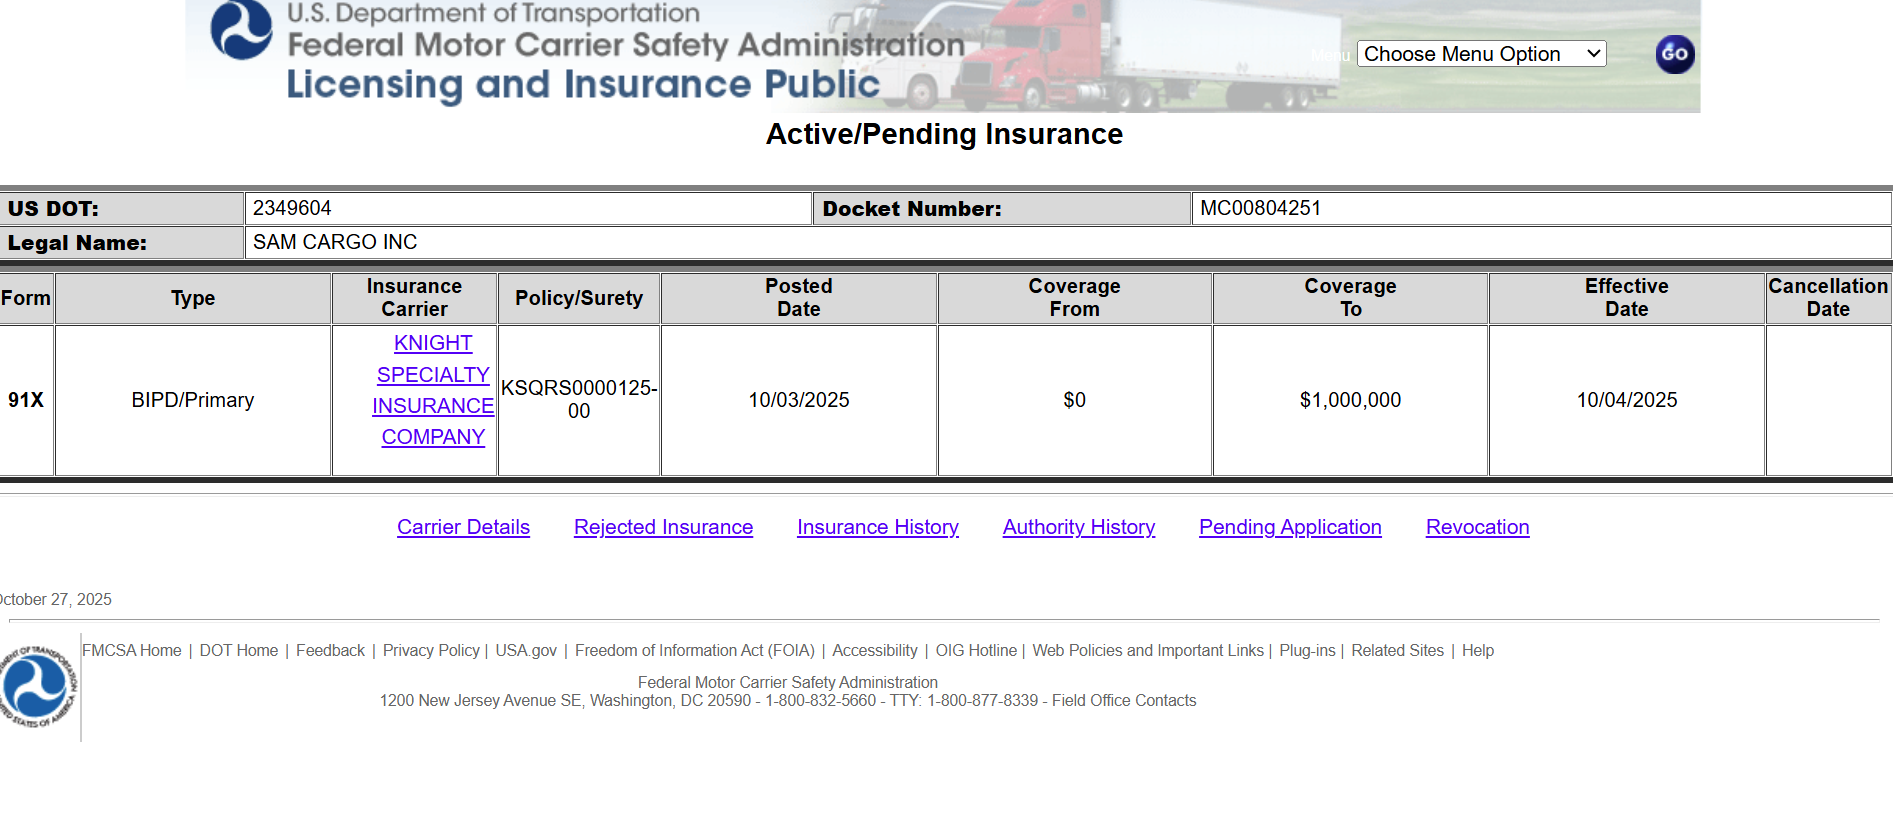View the Insurance History link
This screenshot has height=821, width=1893.
(877, 527)
